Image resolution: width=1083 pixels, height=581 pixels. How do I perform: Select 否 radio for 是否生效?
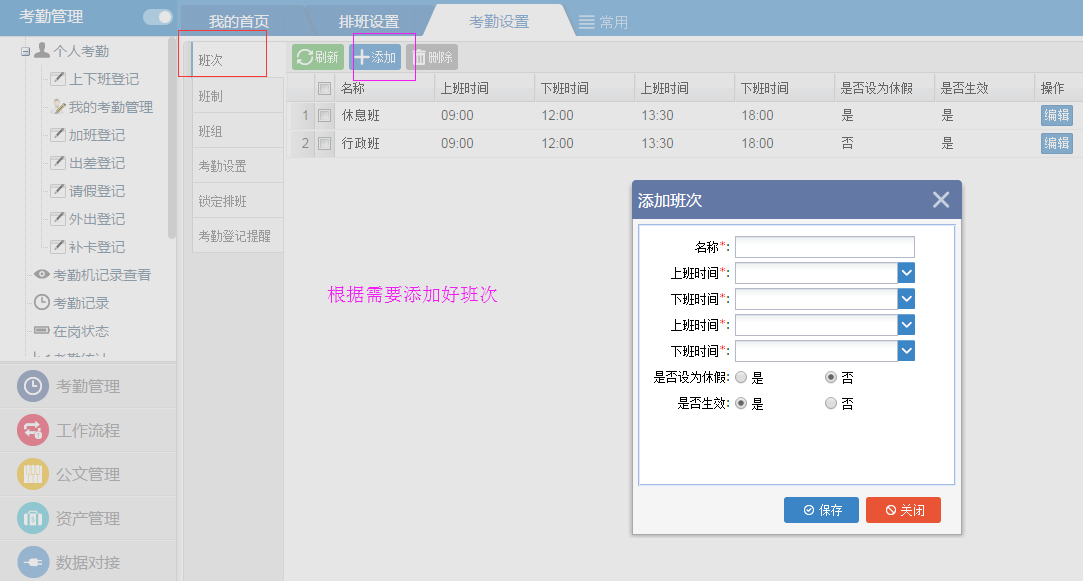click(831, 404)
